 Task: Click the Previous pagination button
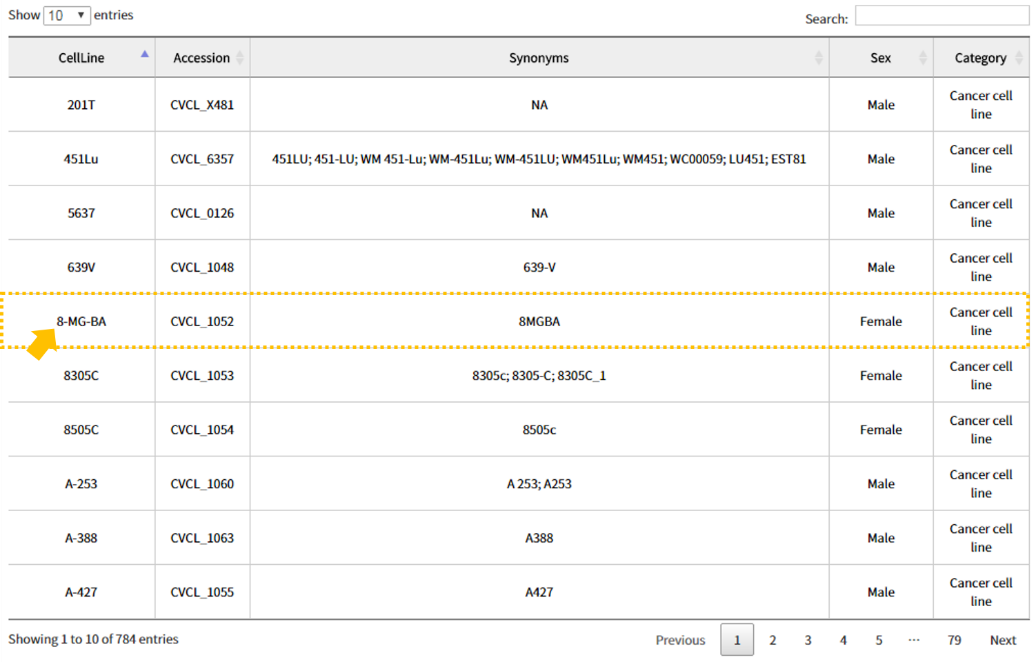pos(680,640)
